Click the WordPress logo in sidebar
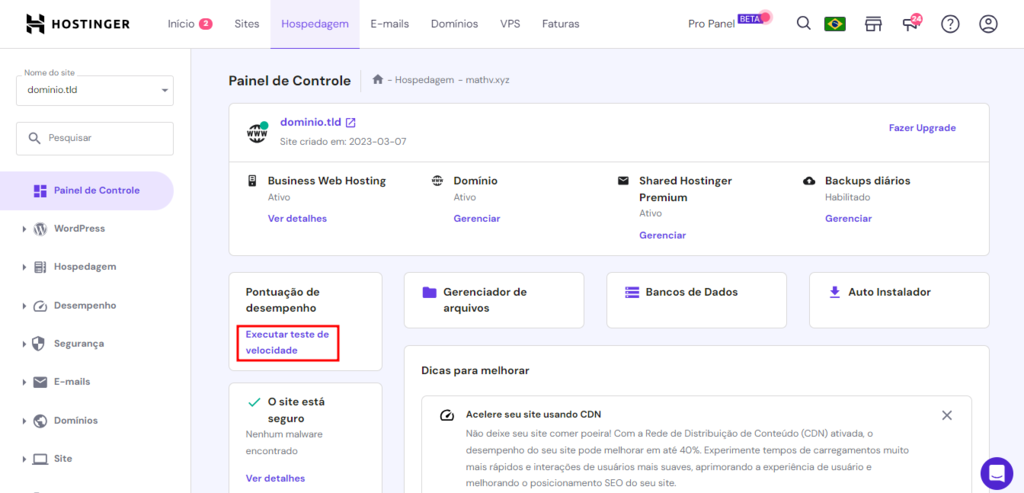This screenshot has height=493, width=1024. click(x=40, y=229)
